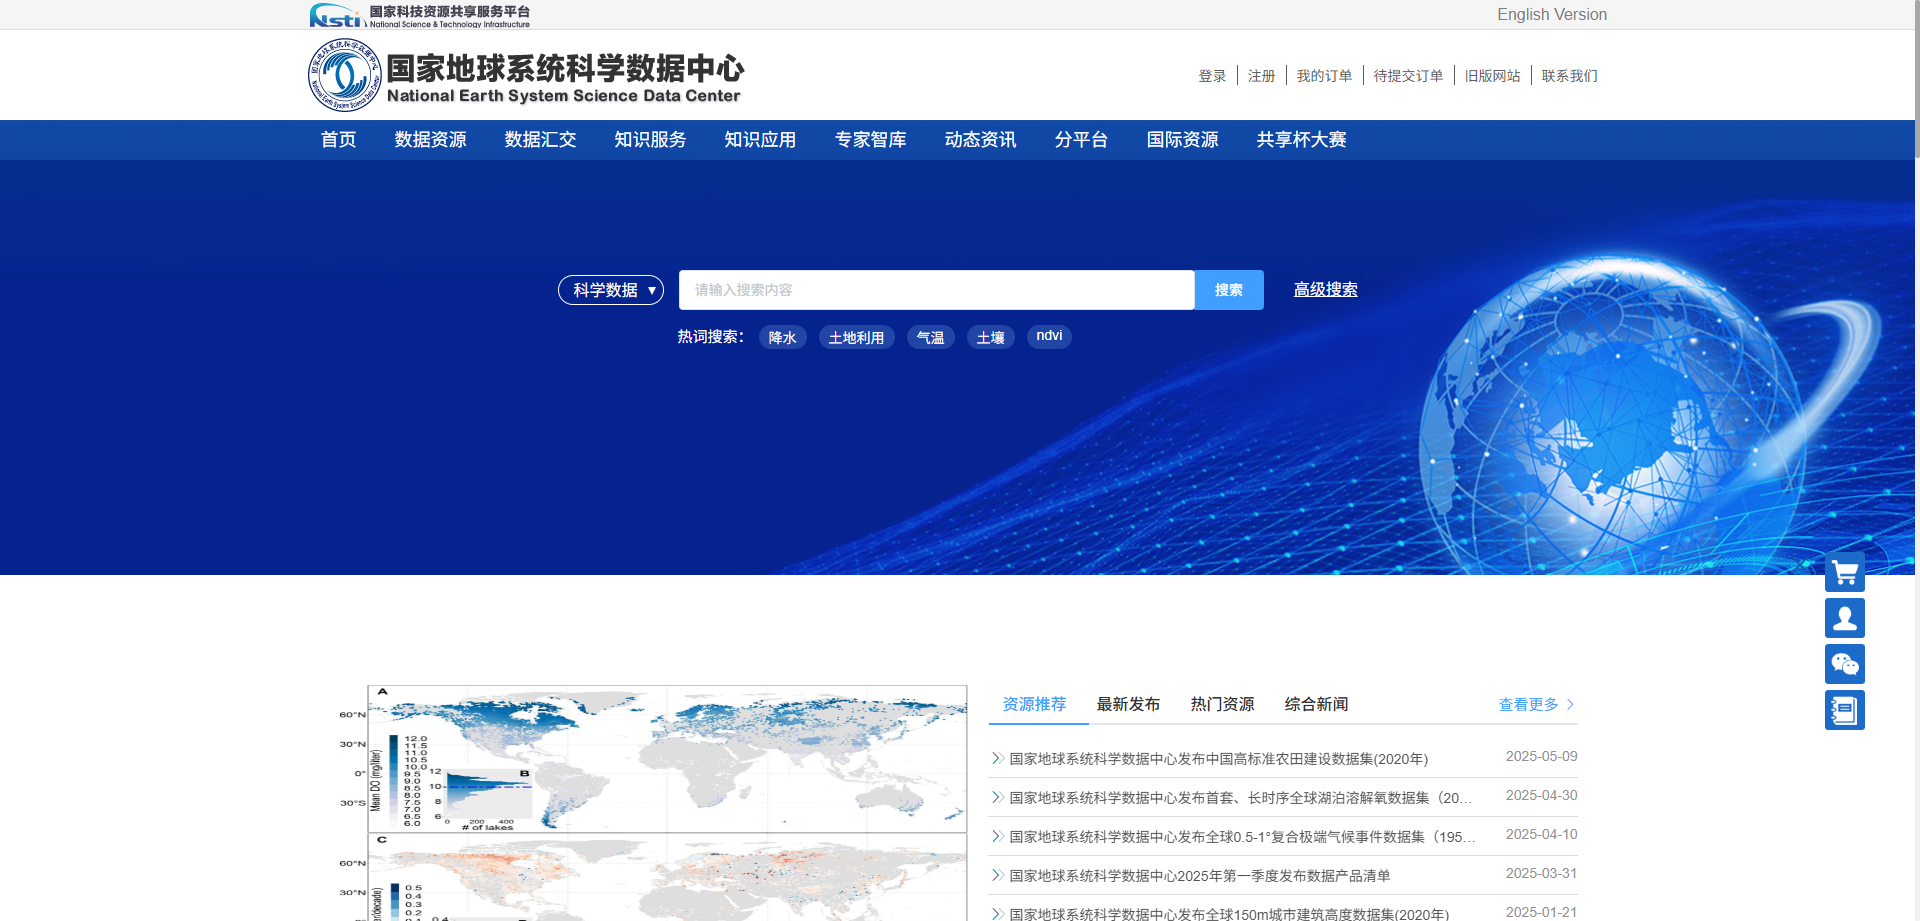Image resolution: width=1920 pixels, height=921 pixels.
Task: Open the 中国高标准农田建设数据集(2020年) news item
Action: point(1219,759)
